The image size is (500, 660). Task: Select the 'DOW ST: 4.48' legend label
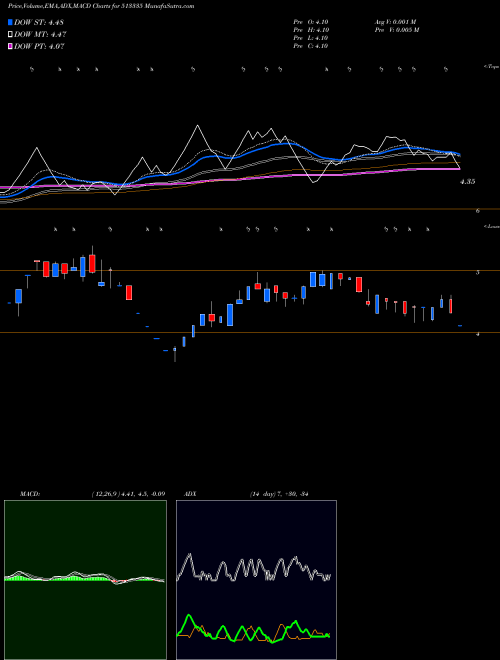tap(39, 22)
